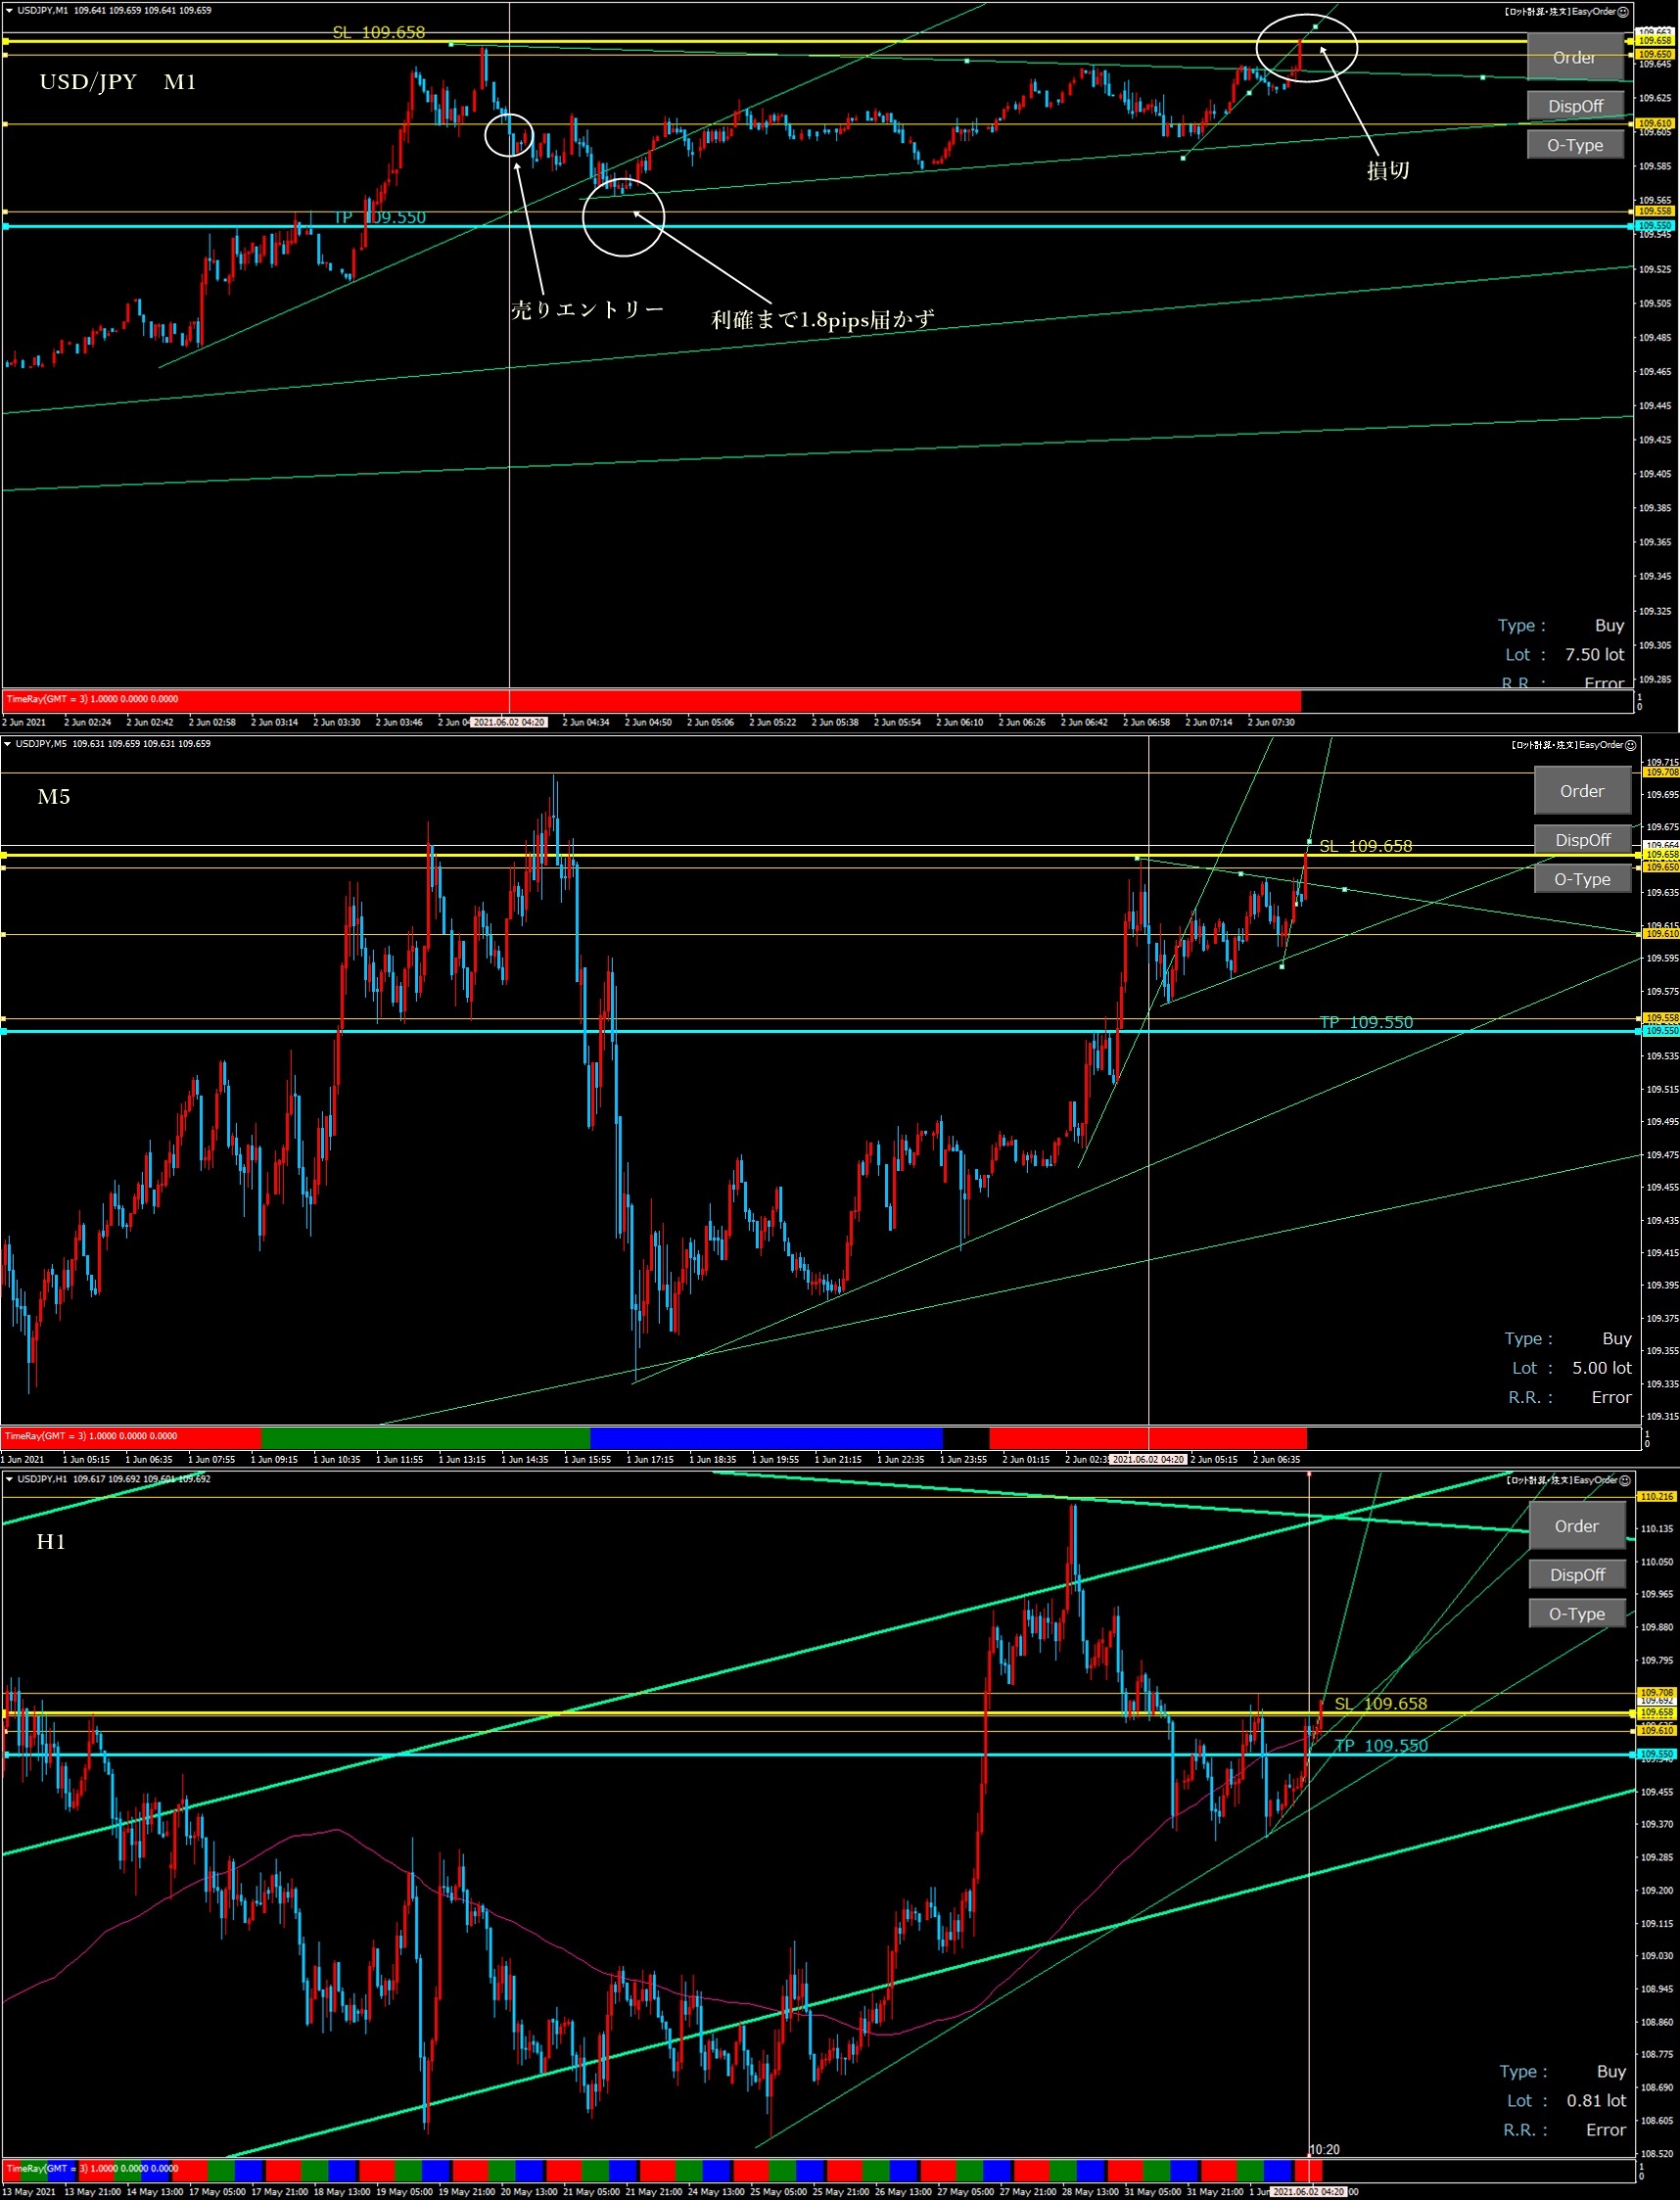Toggle DispOff on the M5 chart

1582,840
